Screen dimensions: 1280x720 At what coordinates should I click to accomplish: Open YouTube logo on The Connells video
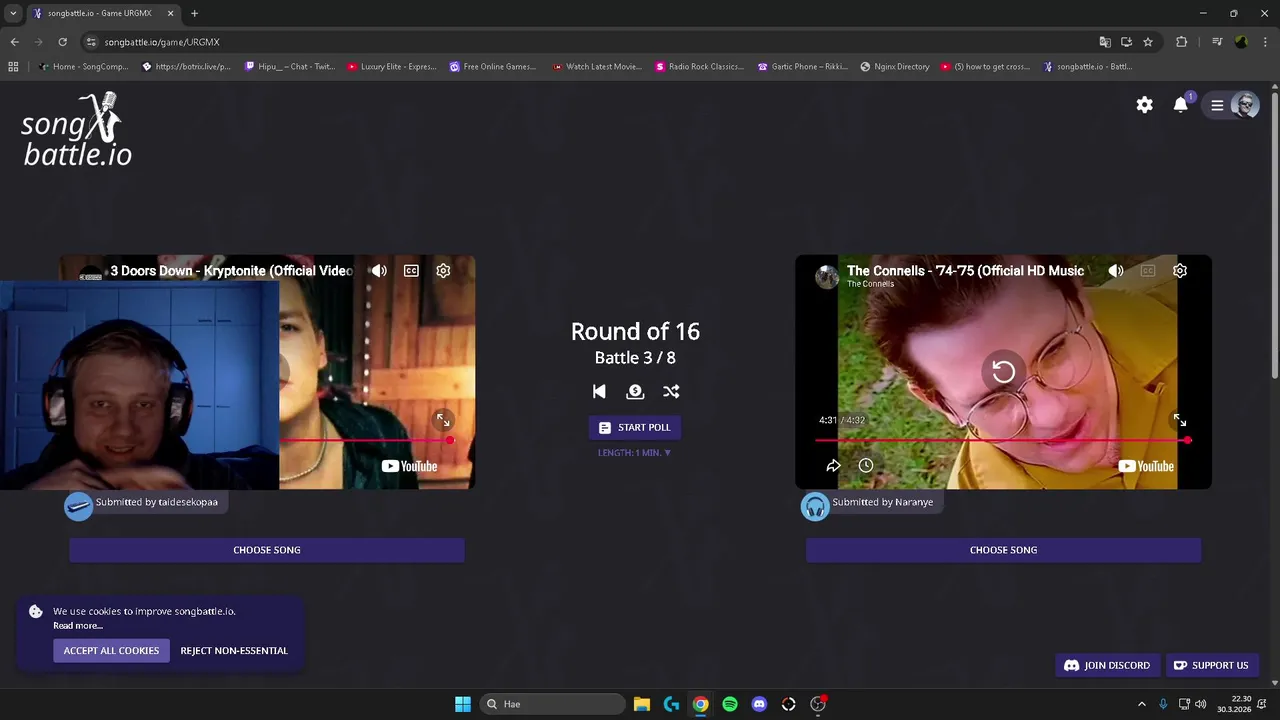tap(1146, 466)
